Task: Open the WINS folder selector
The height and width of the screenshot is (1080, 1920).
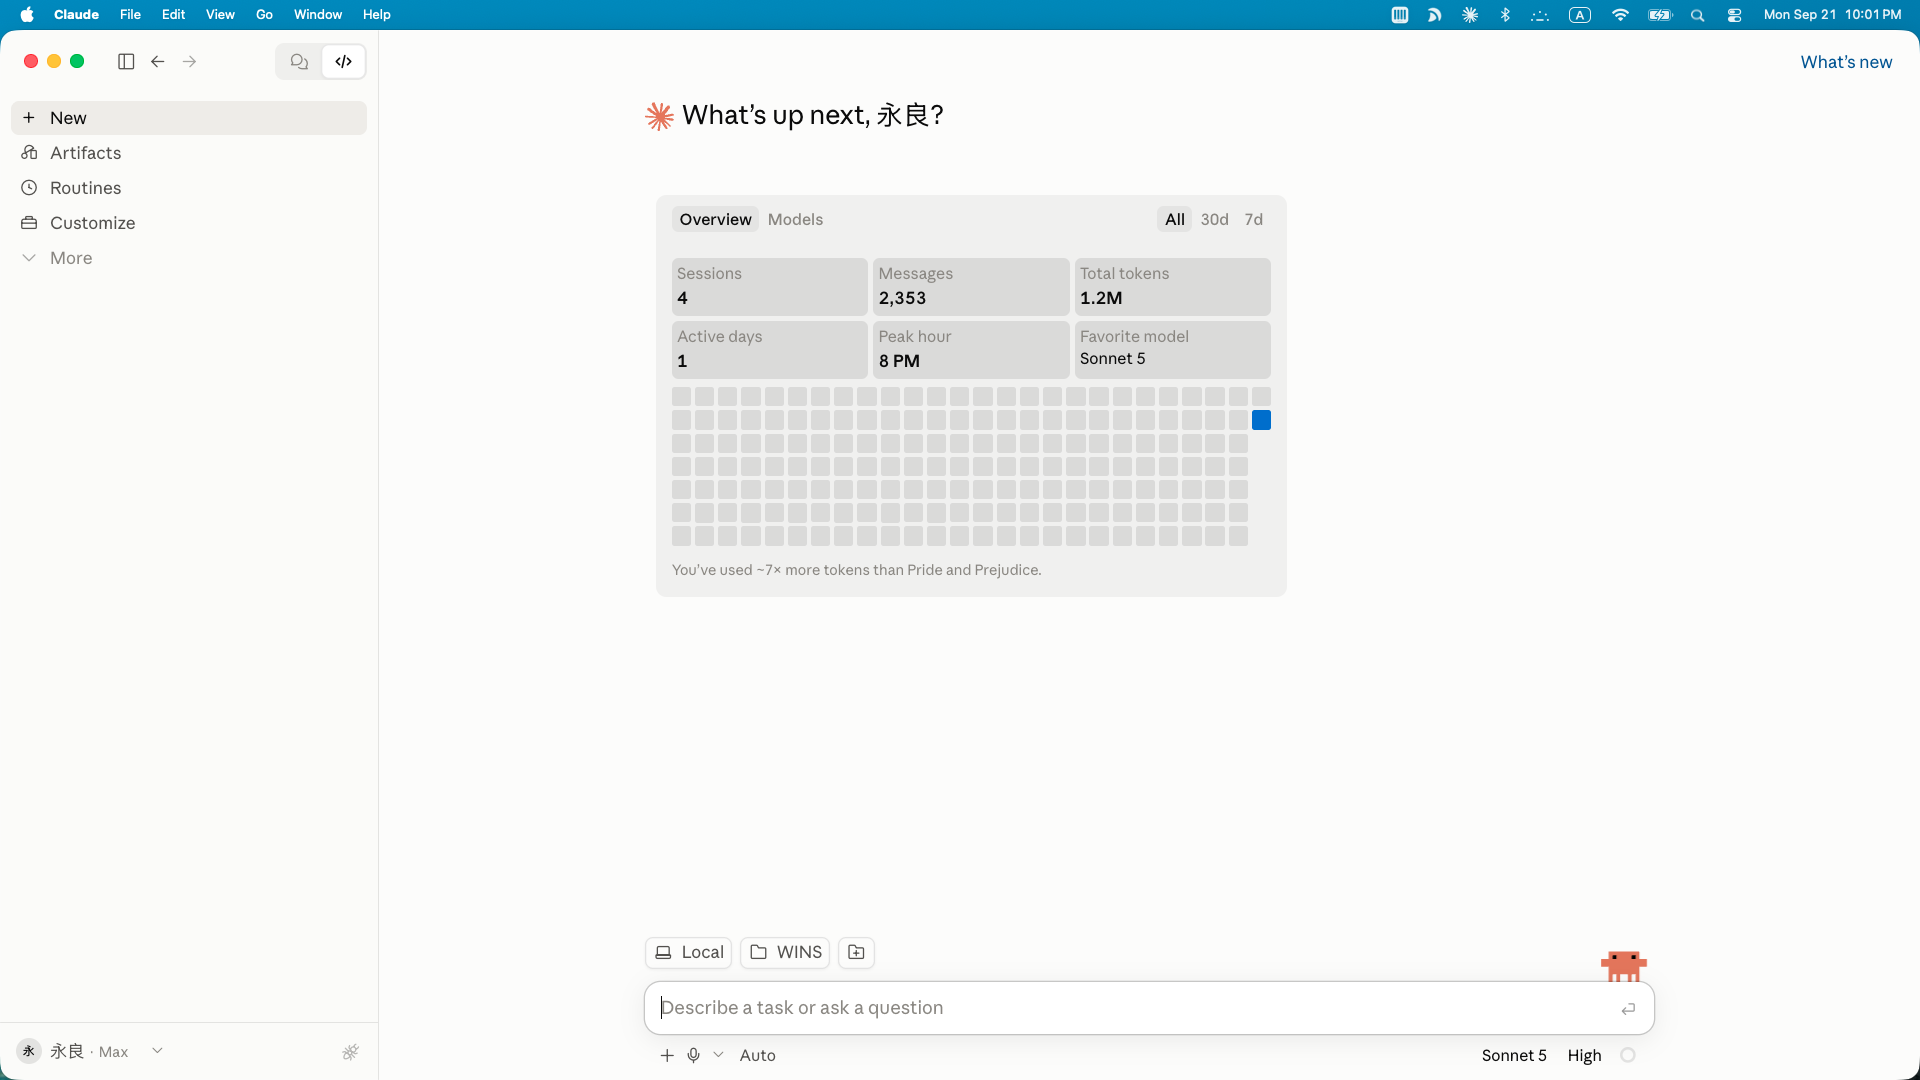Action: click(785, 952)
